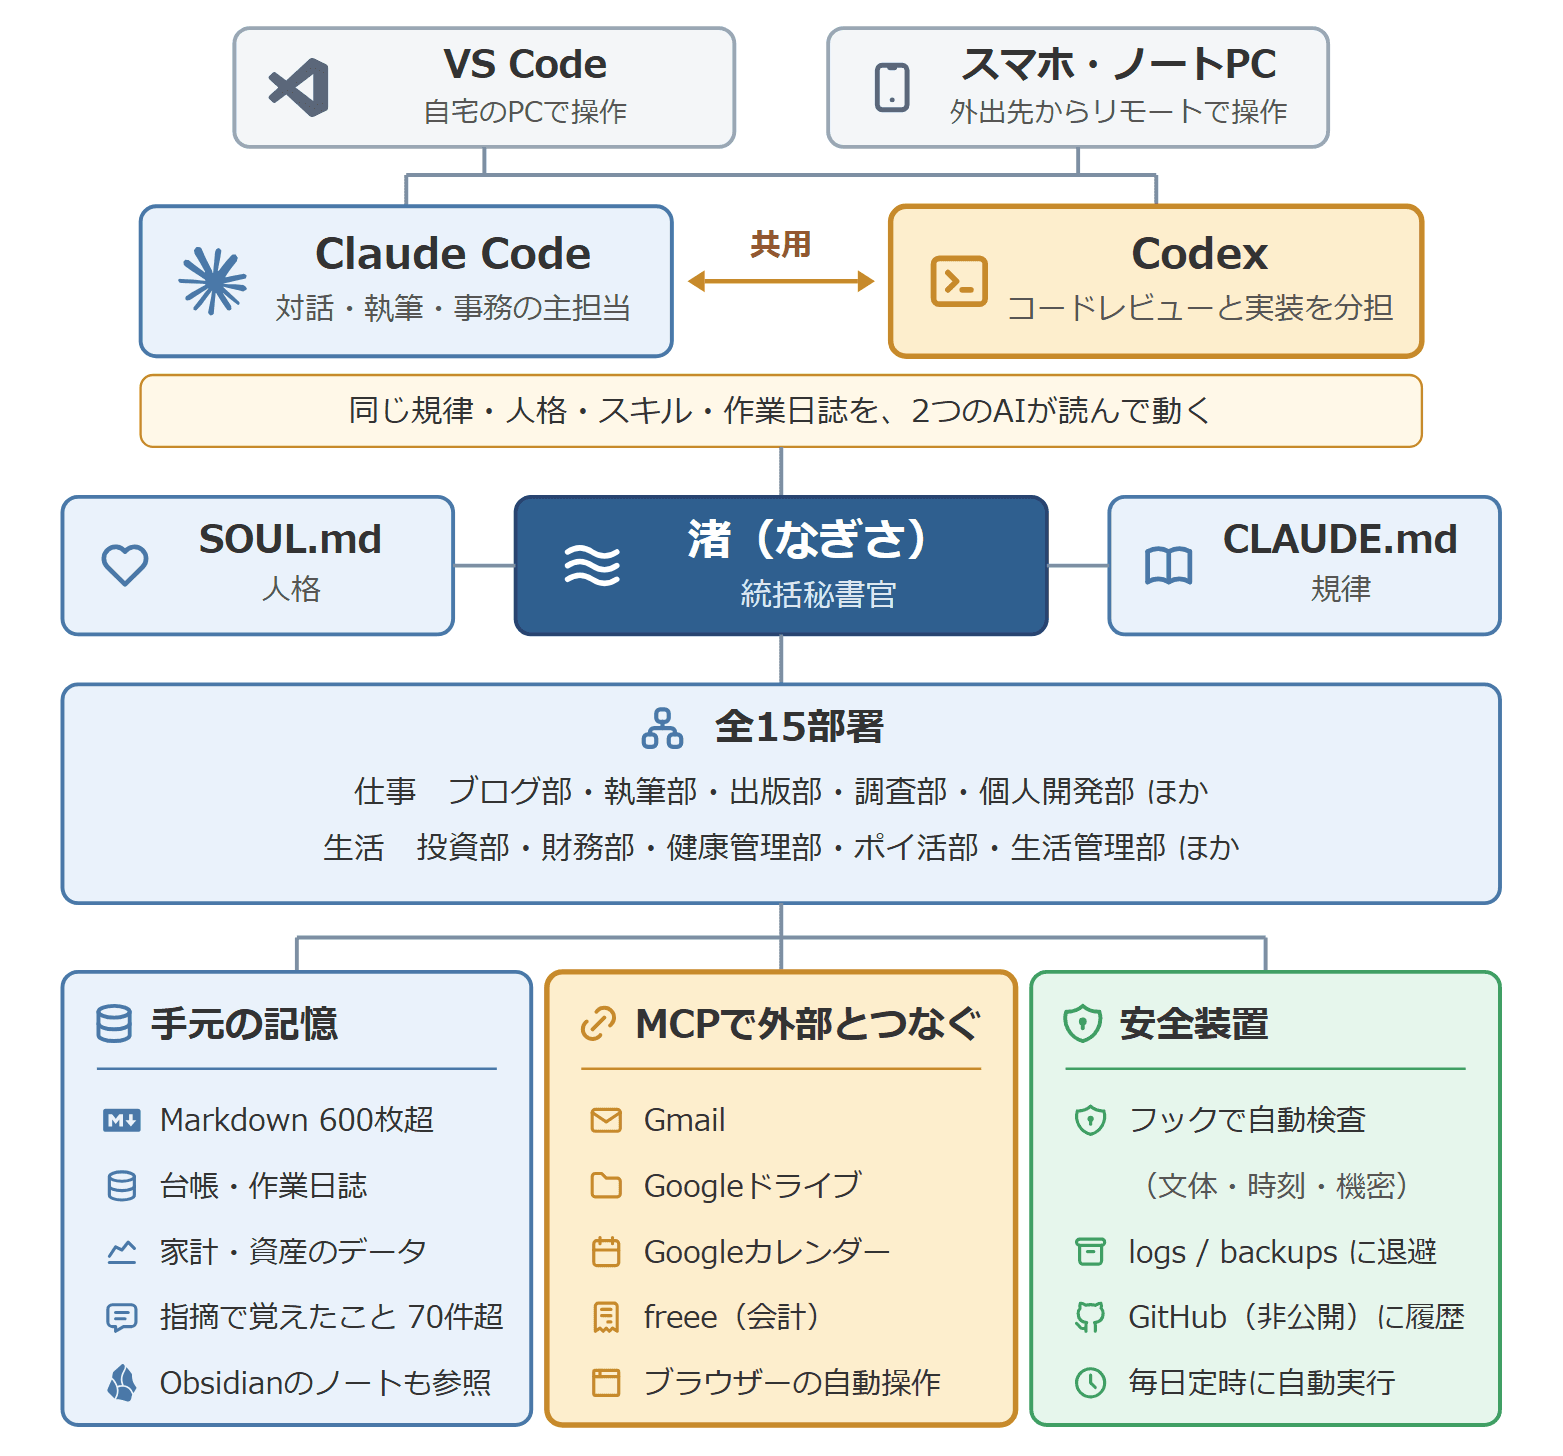Click the Claude starburst icon
This screenshot has width=1563, height=1456.
(x=213, y=281)
